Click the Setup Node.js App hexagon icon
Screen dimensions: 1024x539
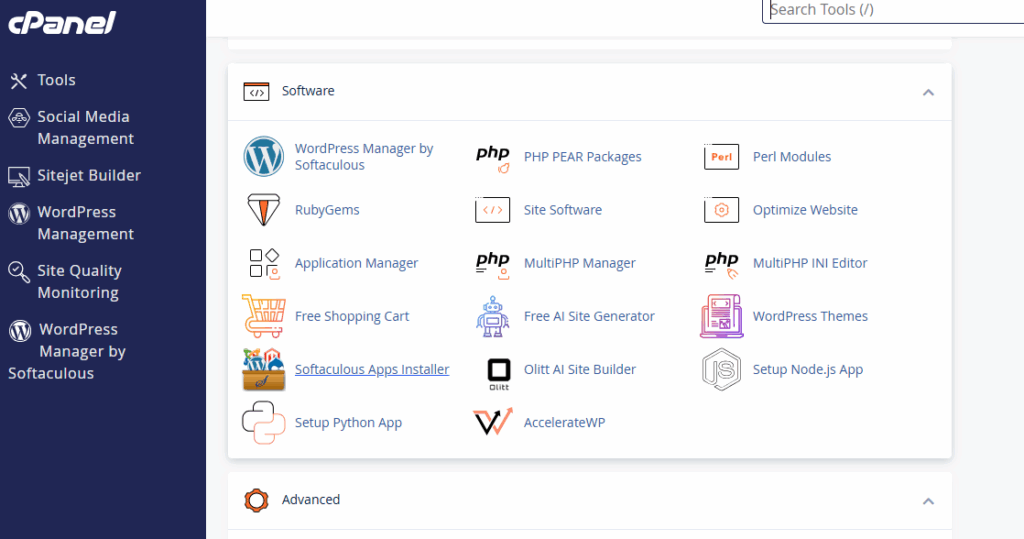point(722,370)
